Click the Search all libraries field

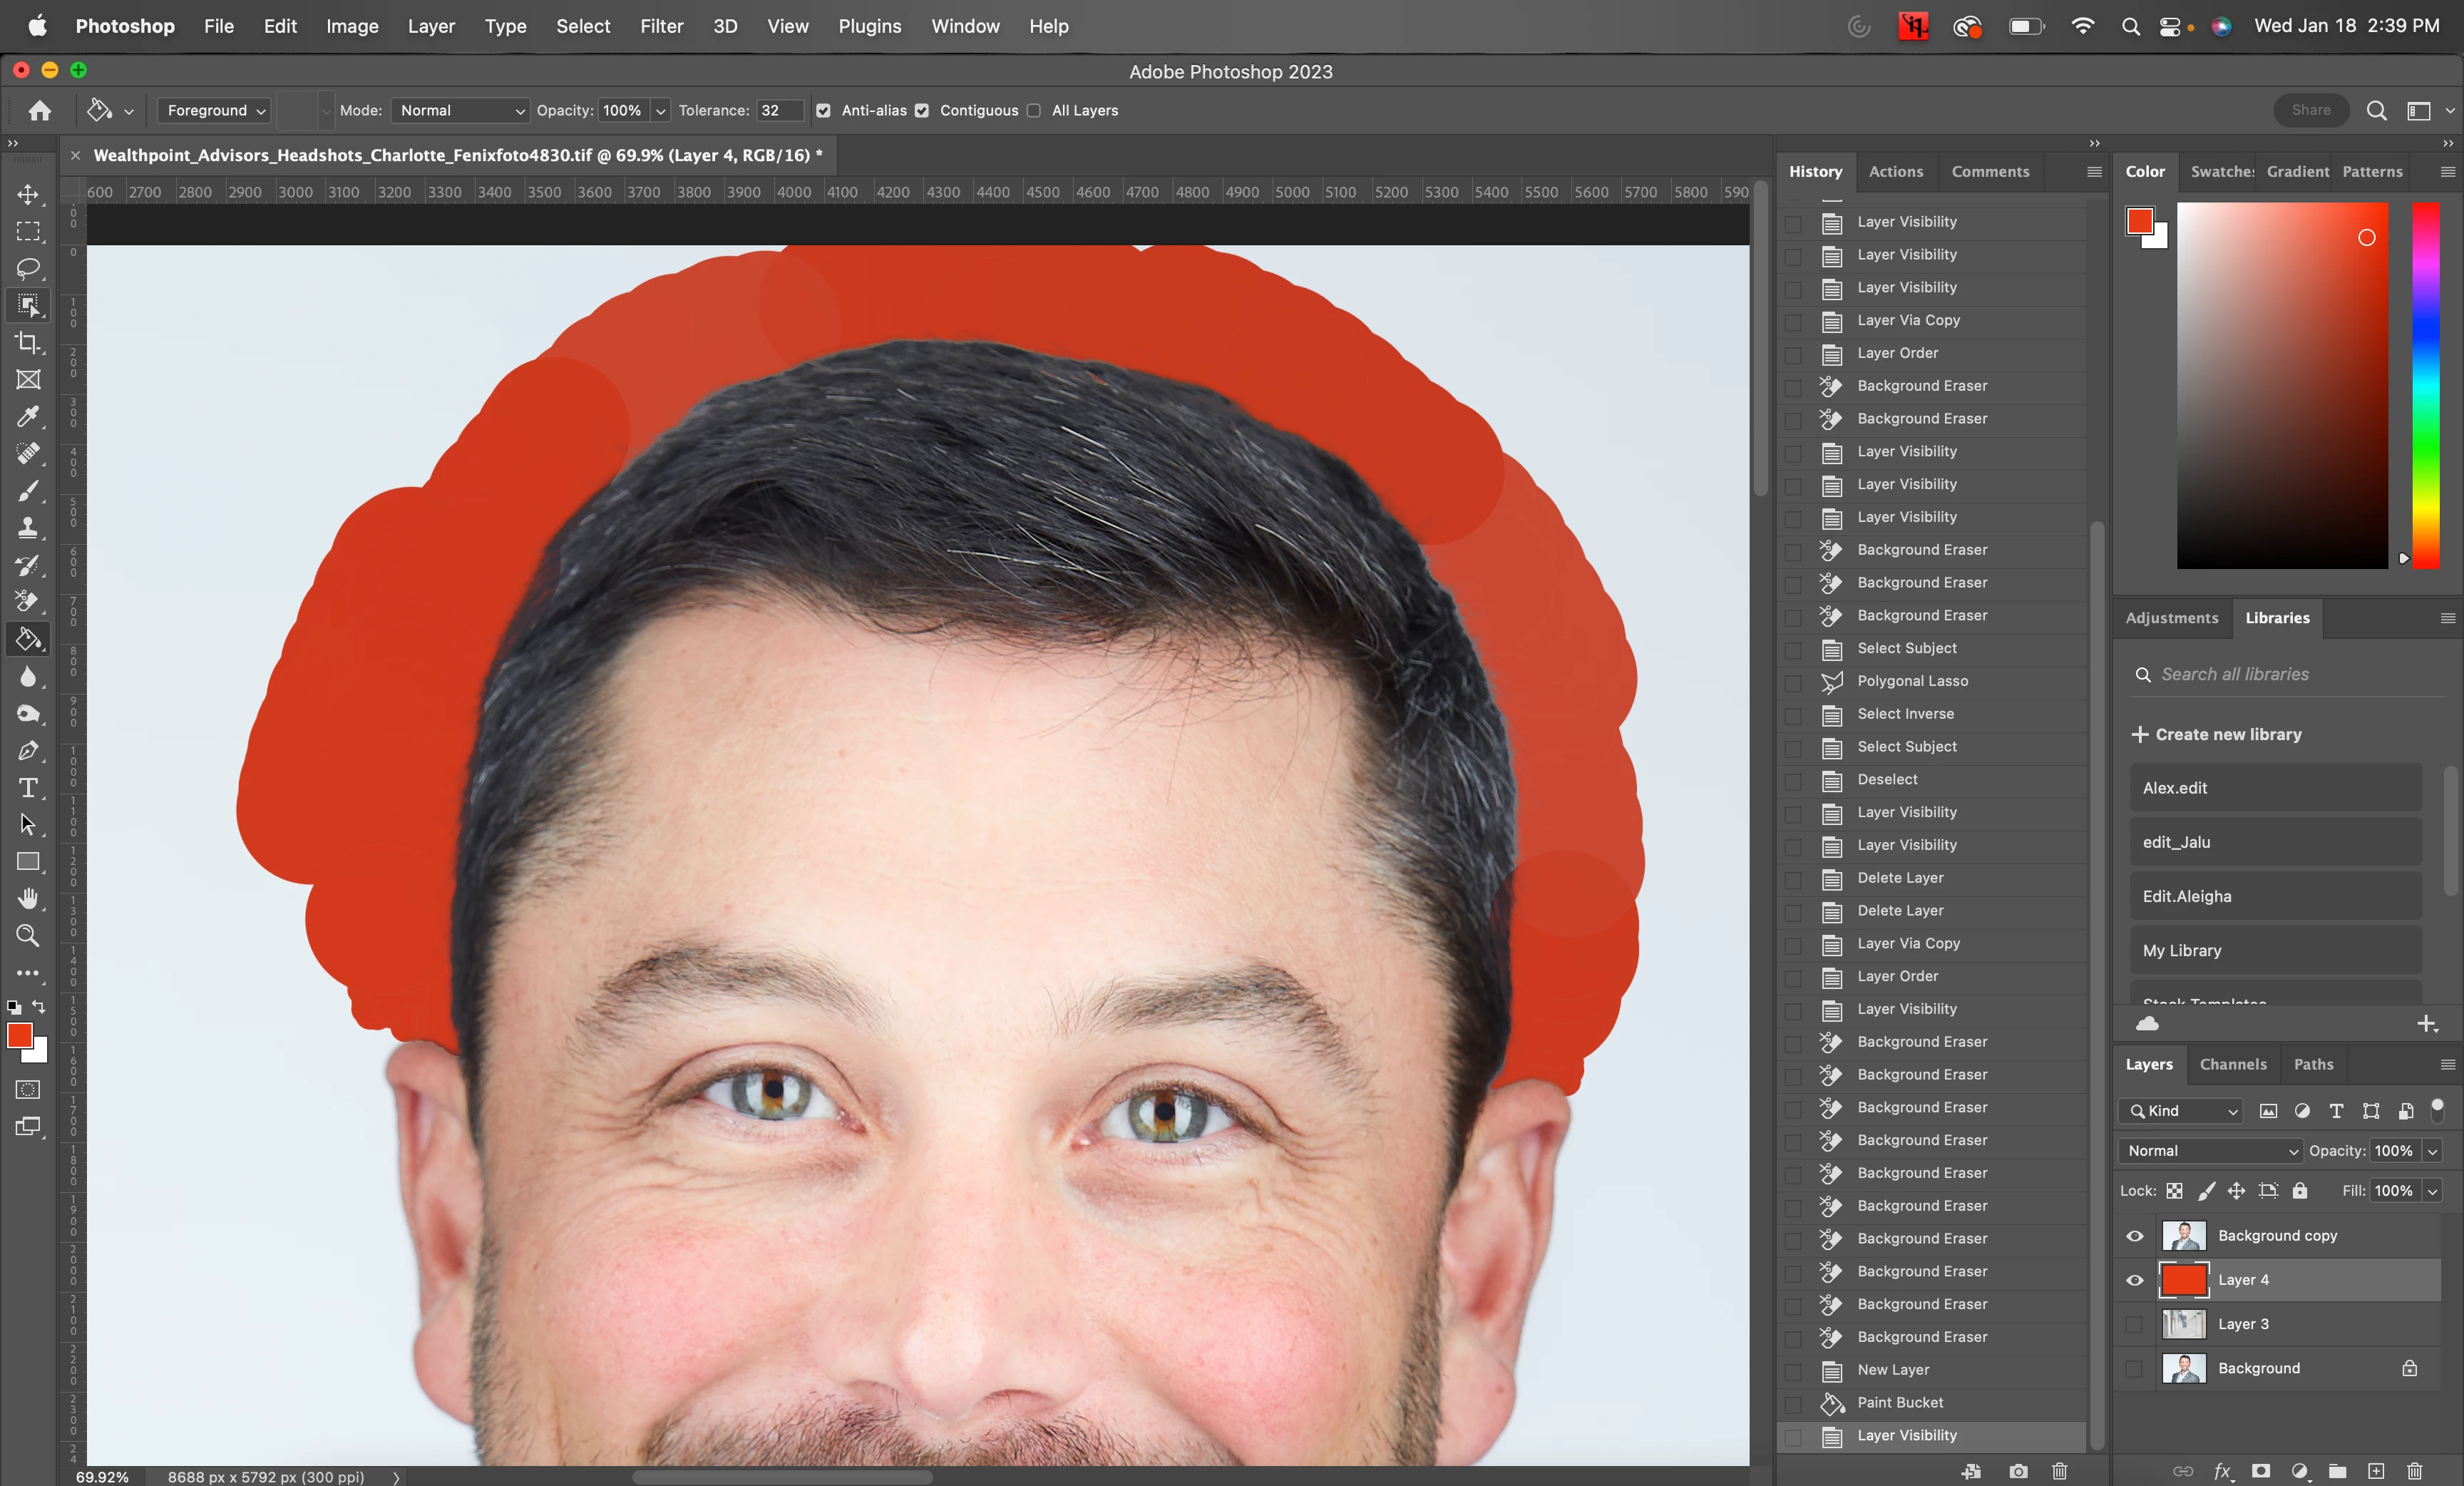pyautogui.click(x=2290, y=674)
